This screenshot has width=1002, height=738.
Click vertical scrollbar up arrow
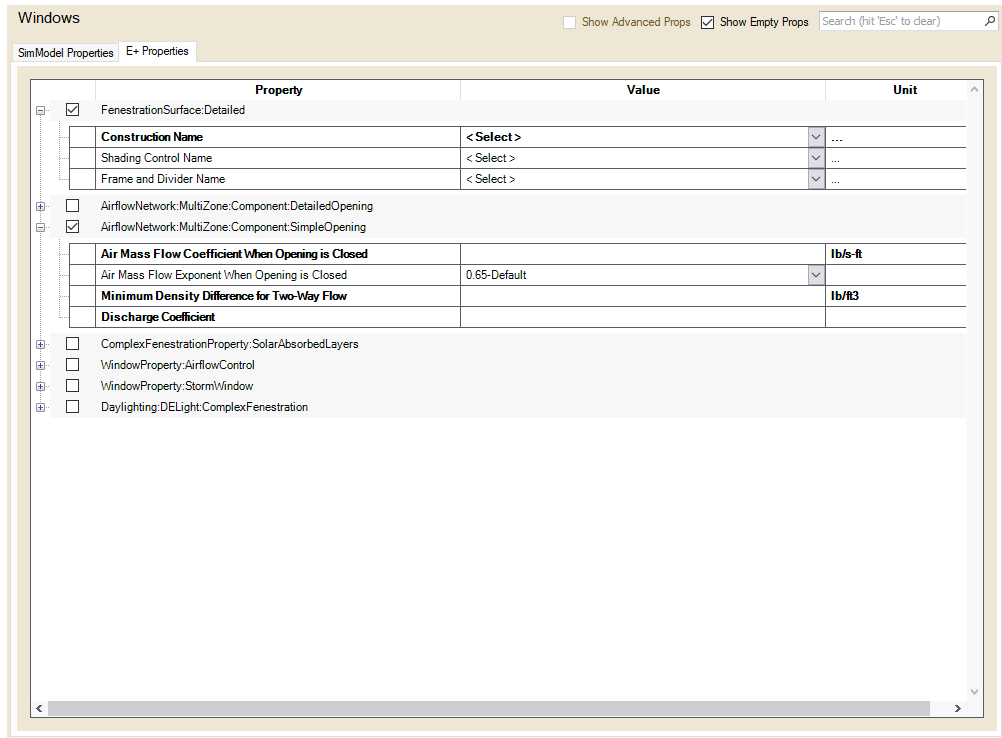974,89
